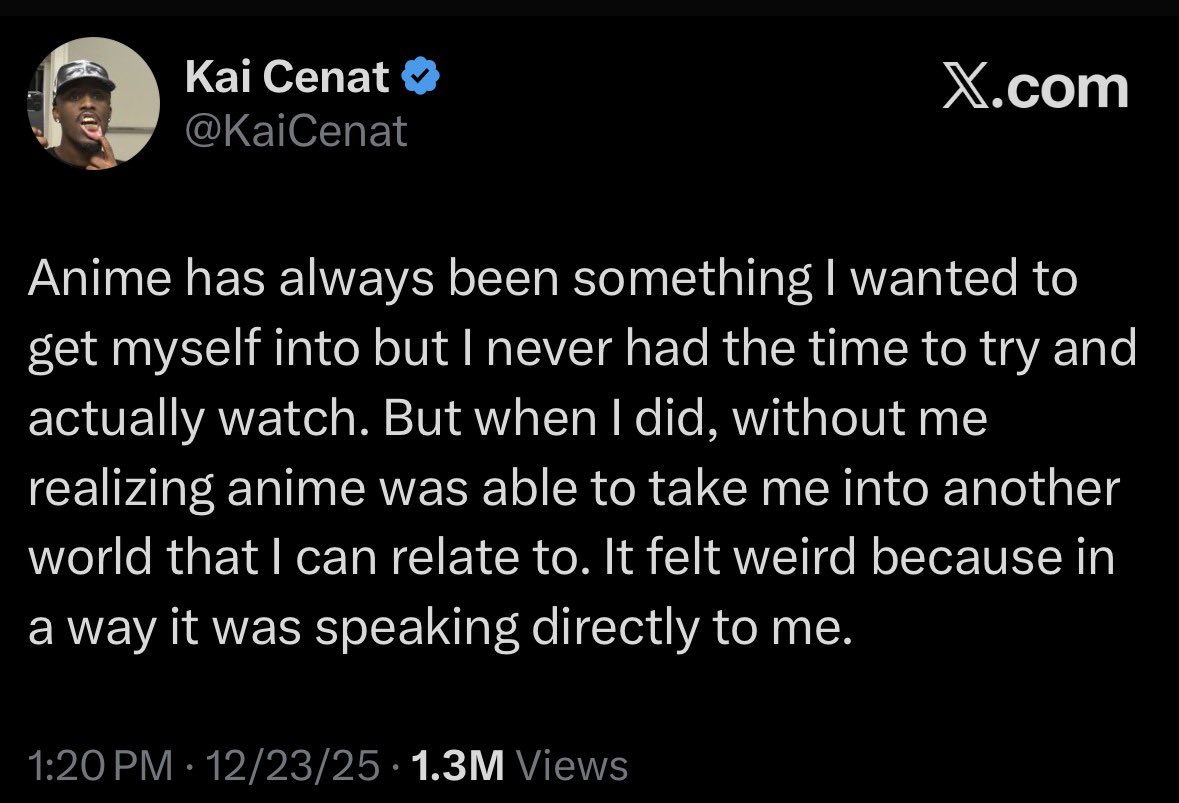The height and width of the screenshot is (803, 1179).
Task: Click tweet line "get myself into but I never"
Action: [x=582, y=350]
